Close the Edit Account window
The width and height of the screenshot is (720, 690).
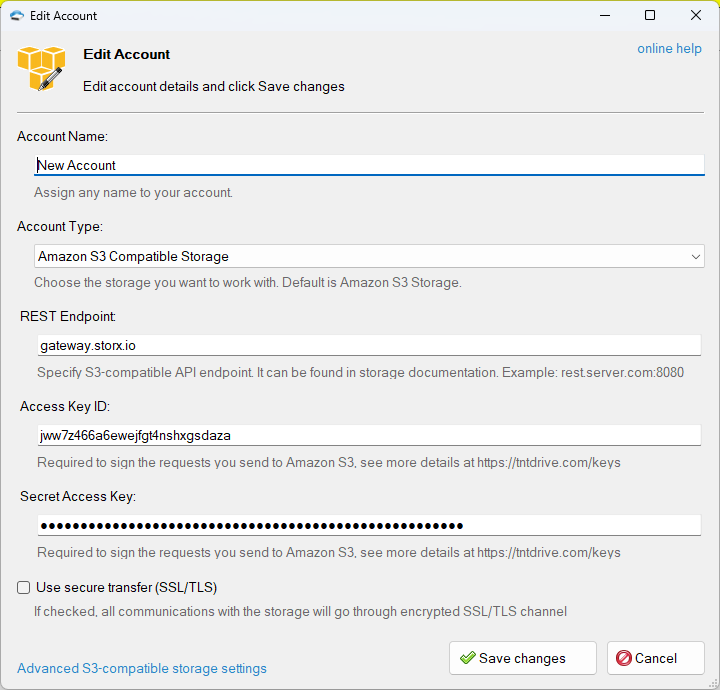coord(696,15)
